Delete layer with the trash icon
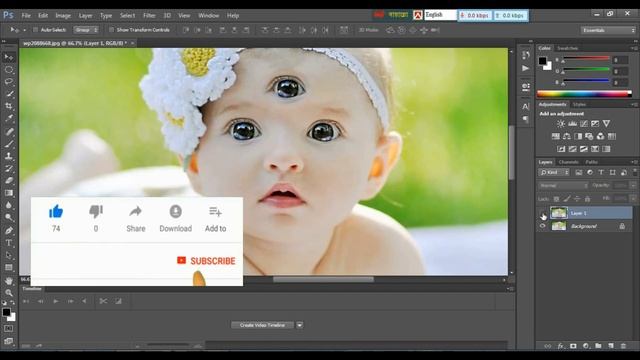Image resolution: width=640 pixels, height=360 pixels. click(623, 346)
